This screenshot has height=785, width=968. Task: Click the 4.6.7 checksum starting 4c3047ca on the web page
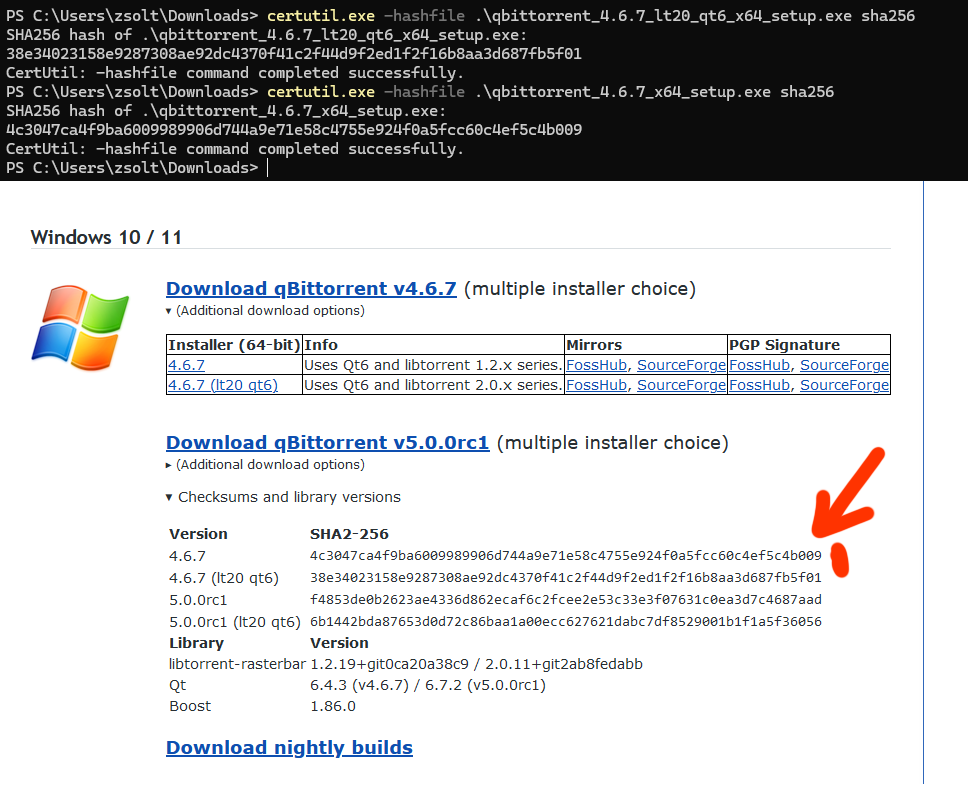pos(565,556)
